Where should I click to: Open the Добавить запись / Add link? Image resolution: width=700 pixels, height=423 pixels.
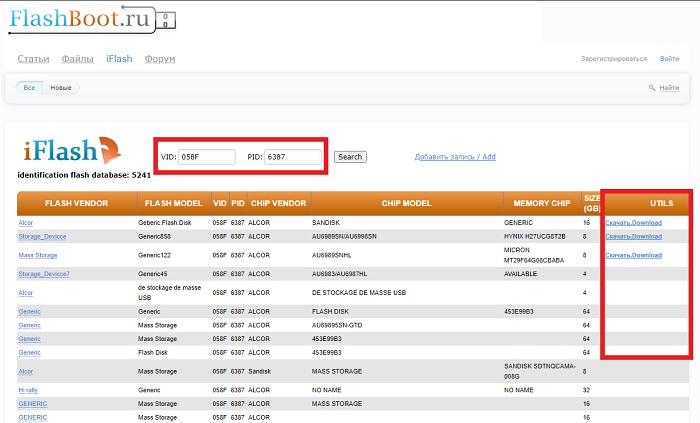pos(455,157)
